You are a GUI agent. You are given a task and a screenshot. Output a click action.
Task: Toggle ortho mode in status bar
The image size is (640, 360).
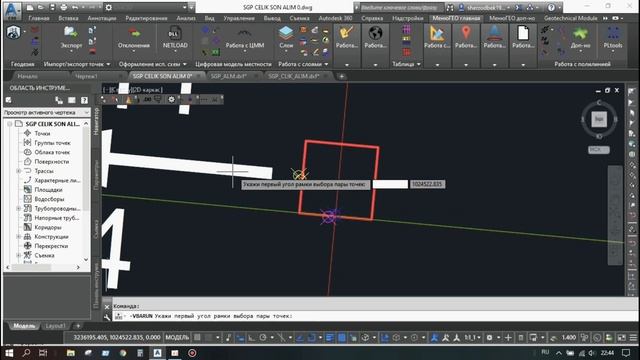[x=251, y=338]
